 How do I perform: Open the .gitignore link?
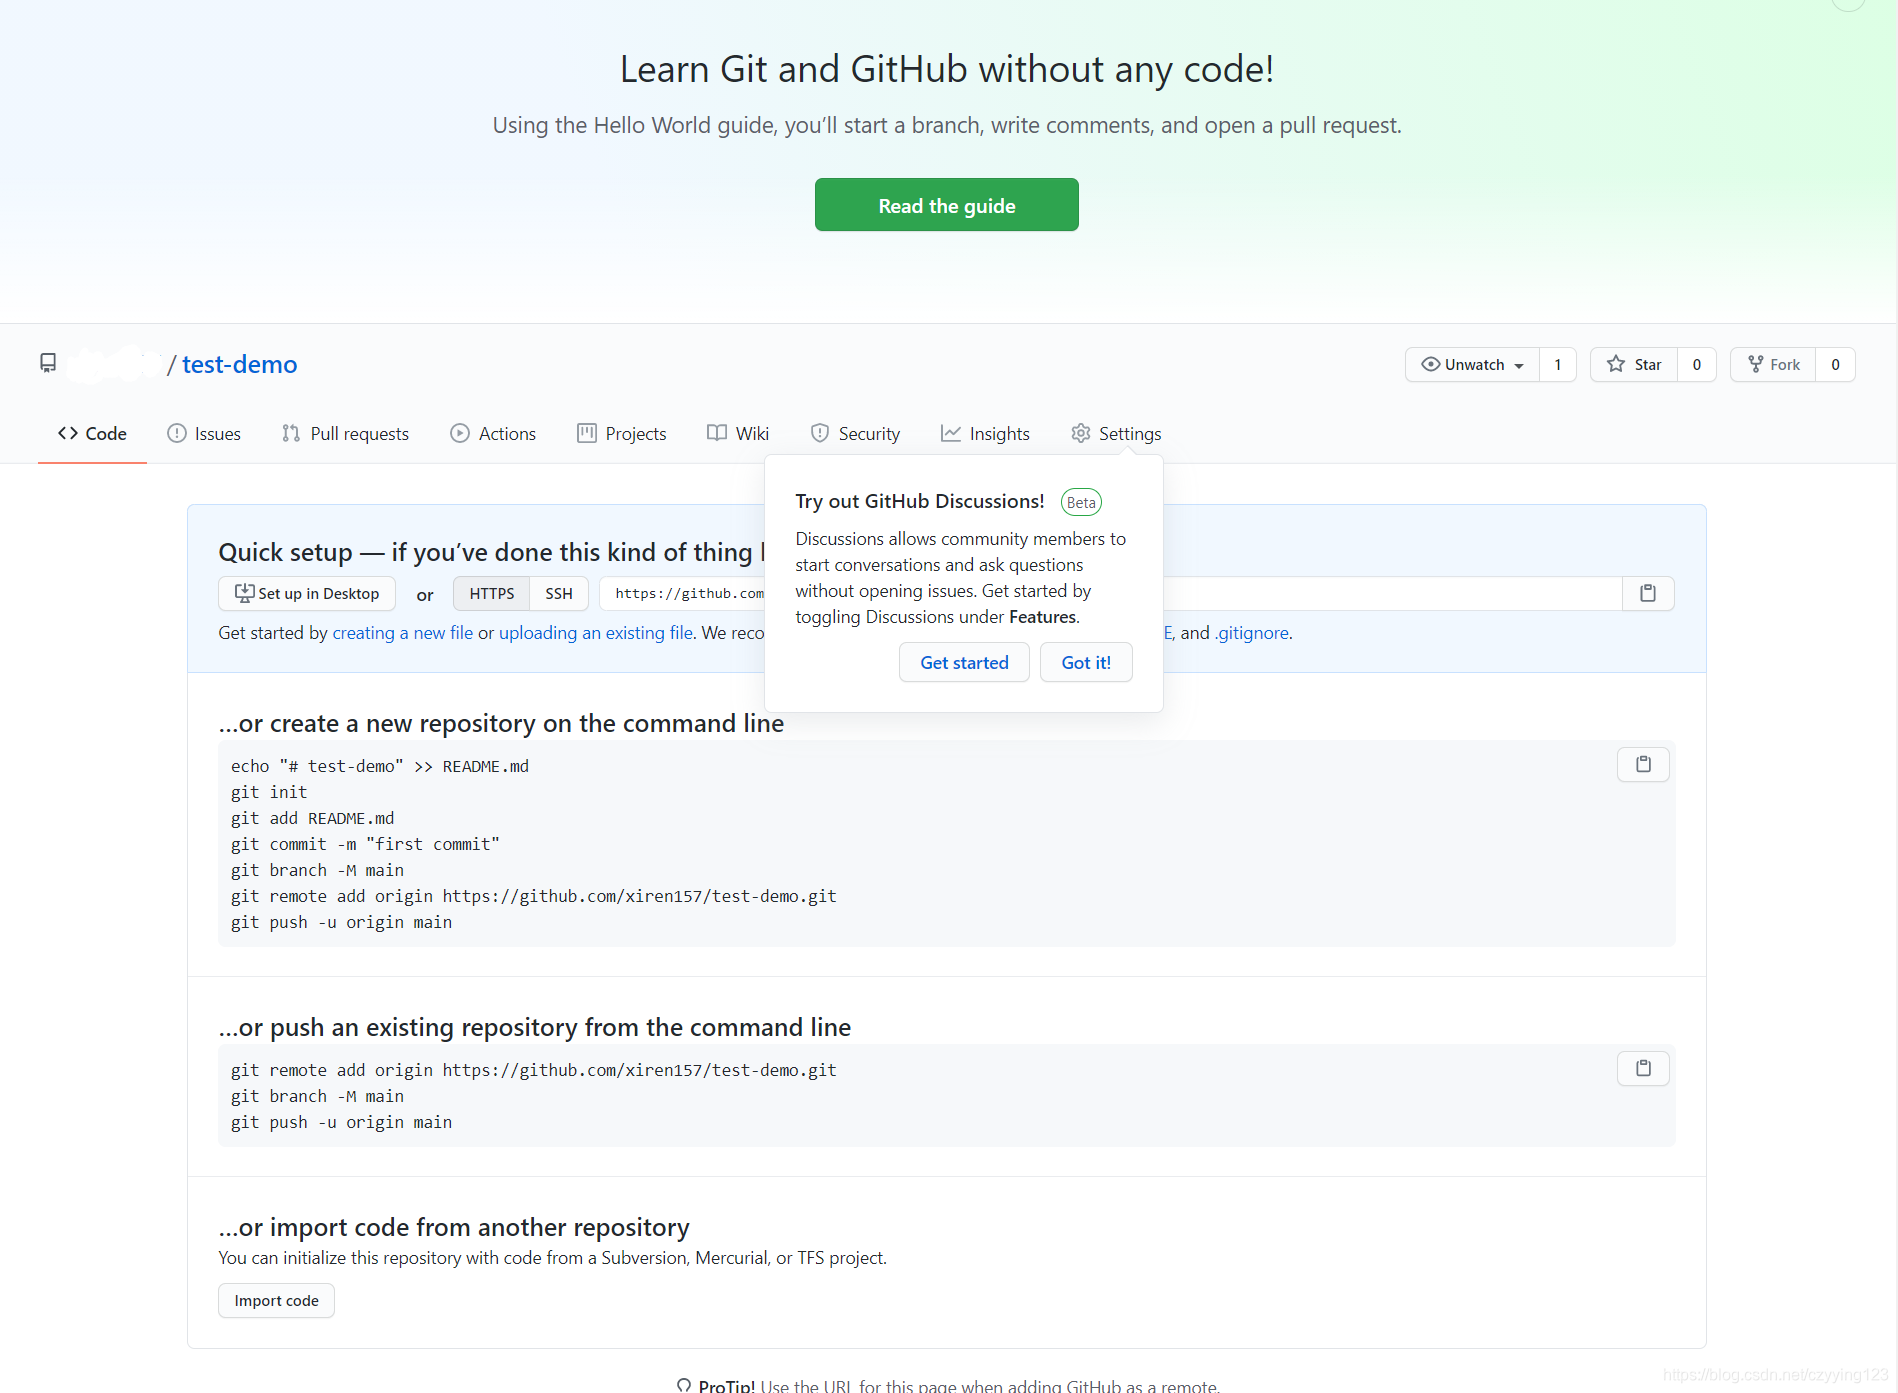(x=1251, y=632)
